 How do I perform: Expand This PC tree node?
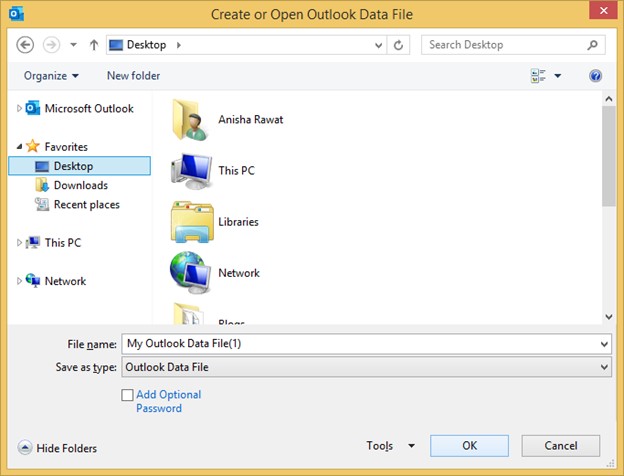pos(19,242)
